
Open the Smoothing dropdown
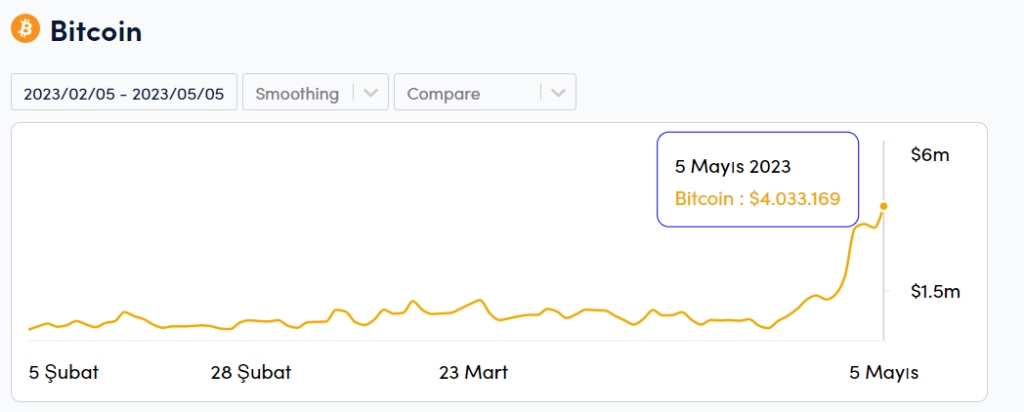(x=297, y=94)
